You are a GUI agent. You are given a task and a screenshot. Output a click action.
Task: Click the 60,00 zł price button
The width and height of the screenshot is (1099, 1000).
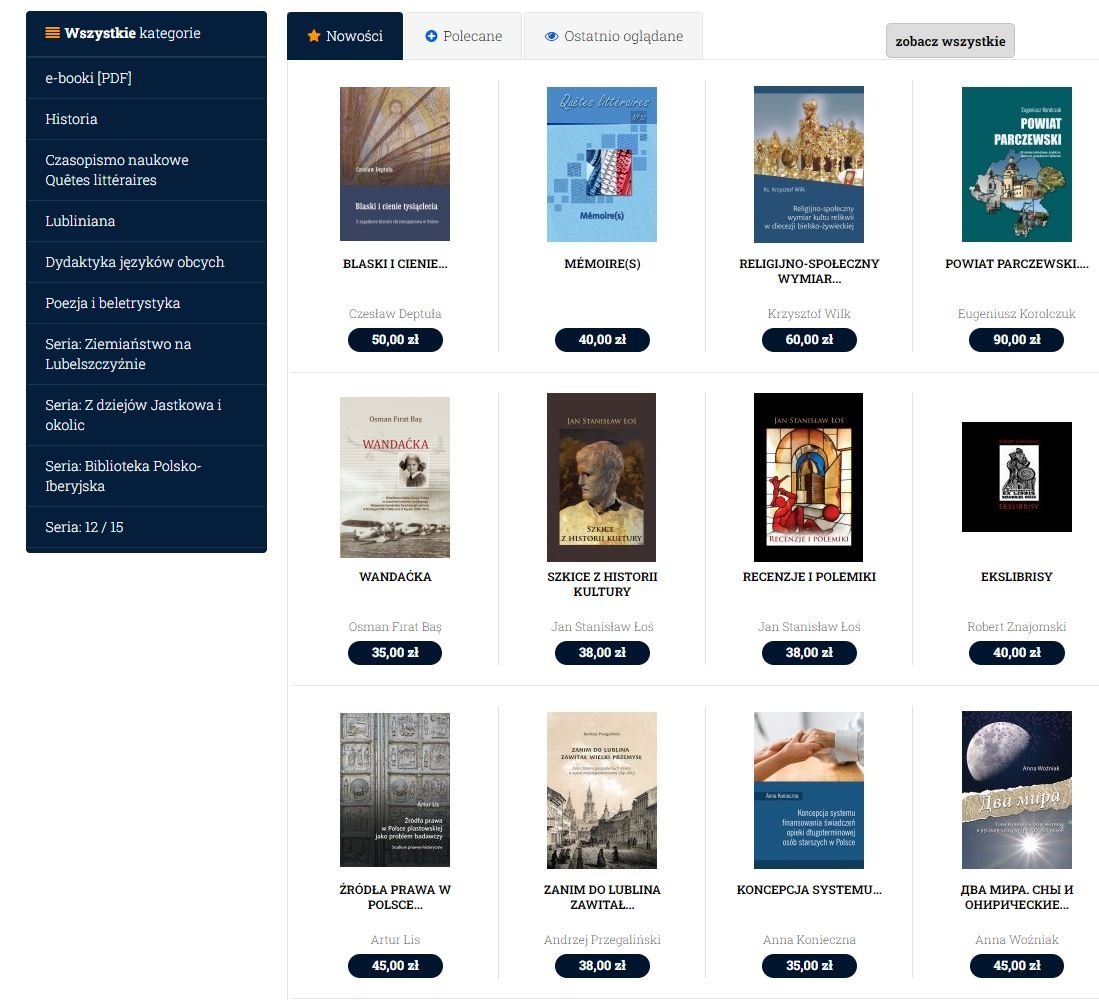pyautogui.click(x=809, y=340)
